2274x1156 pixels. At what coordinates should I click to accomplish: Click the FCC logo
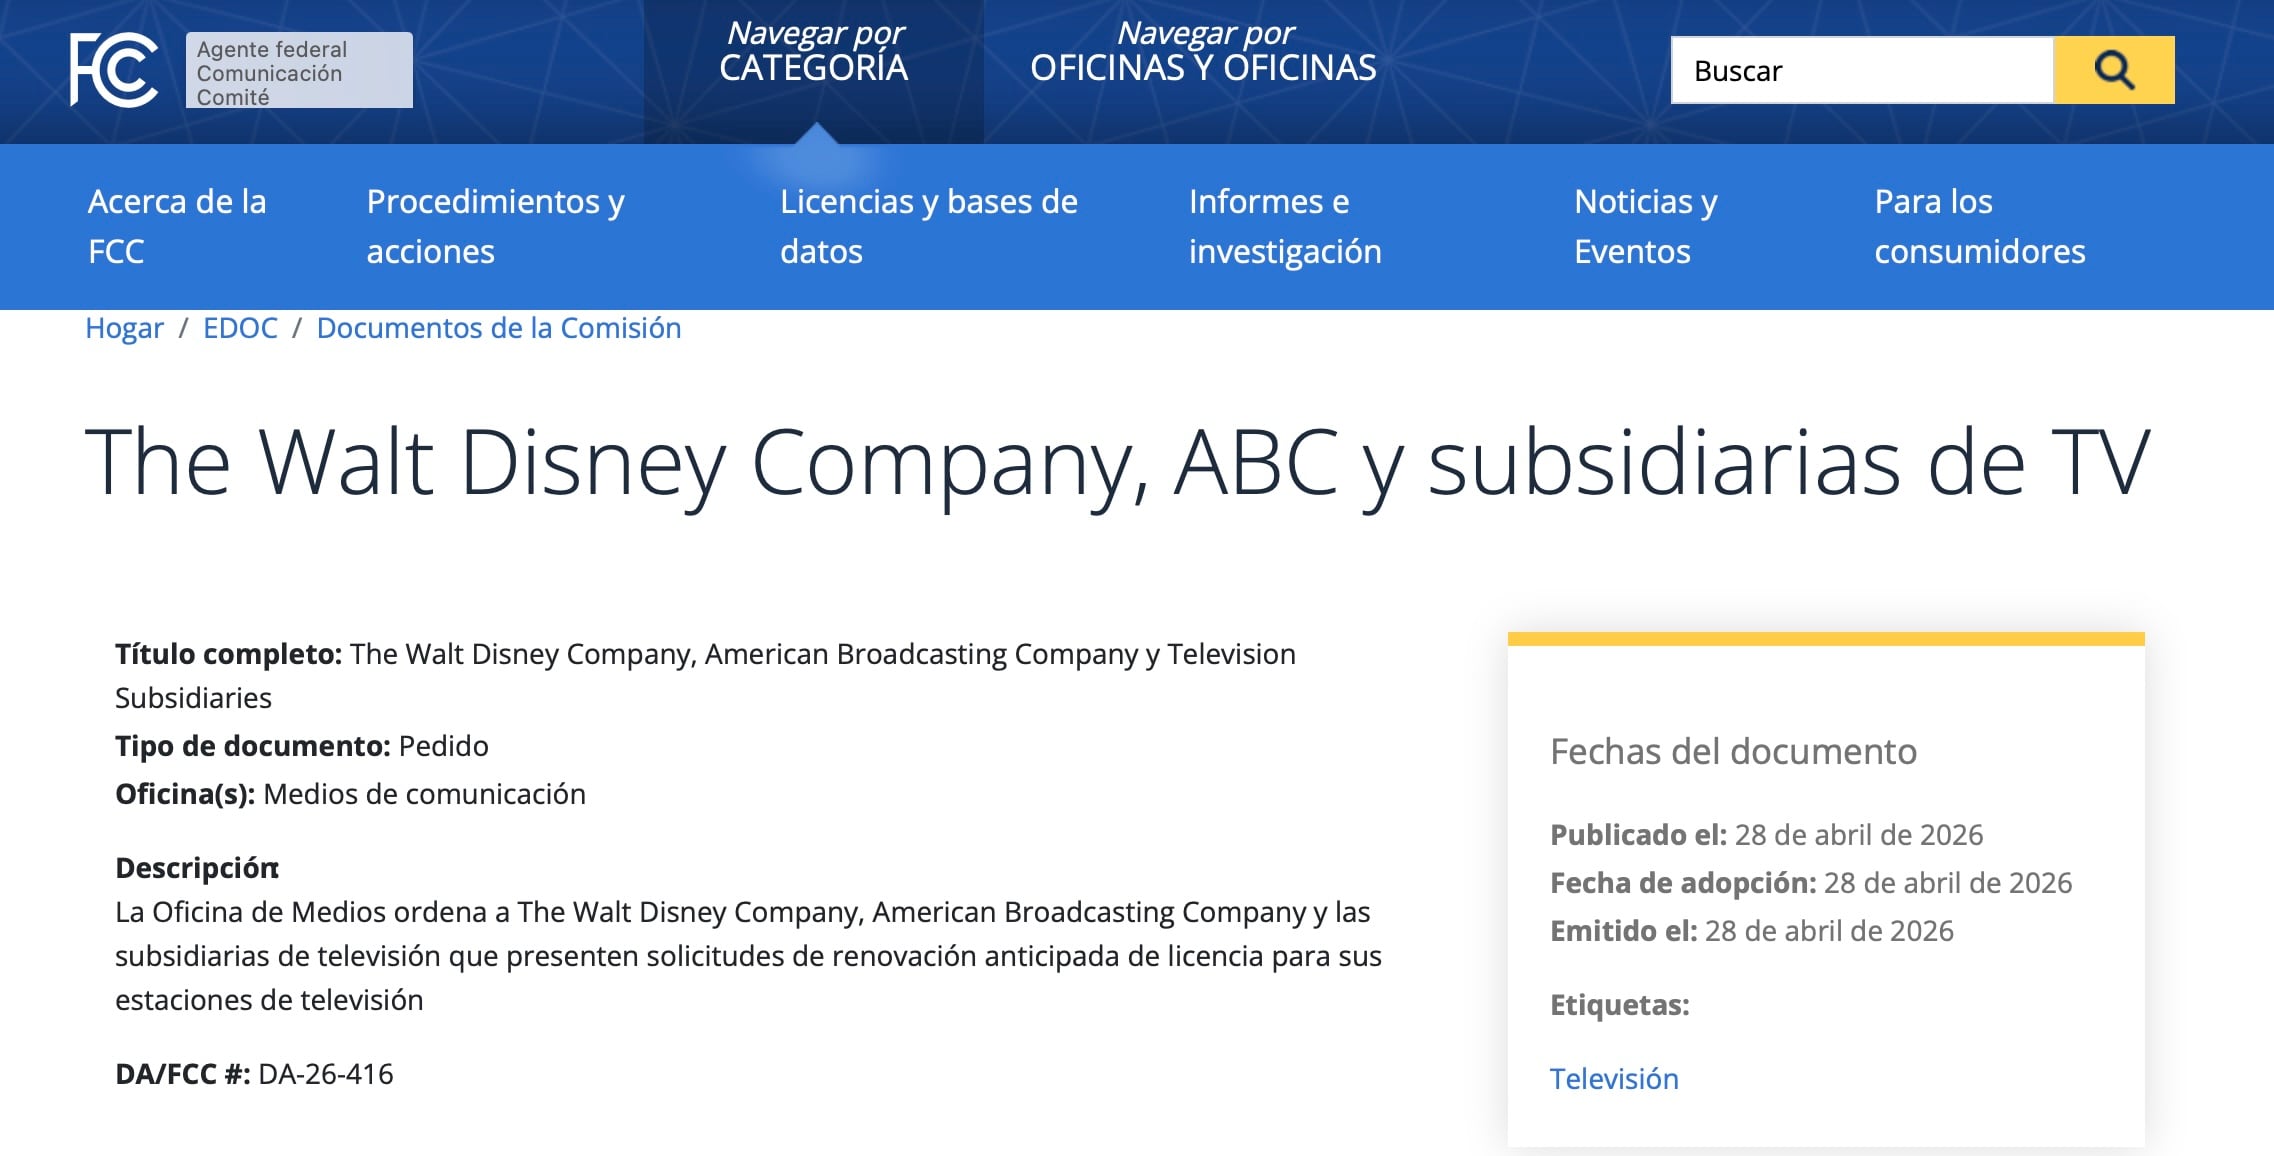(x=115, y=68)
